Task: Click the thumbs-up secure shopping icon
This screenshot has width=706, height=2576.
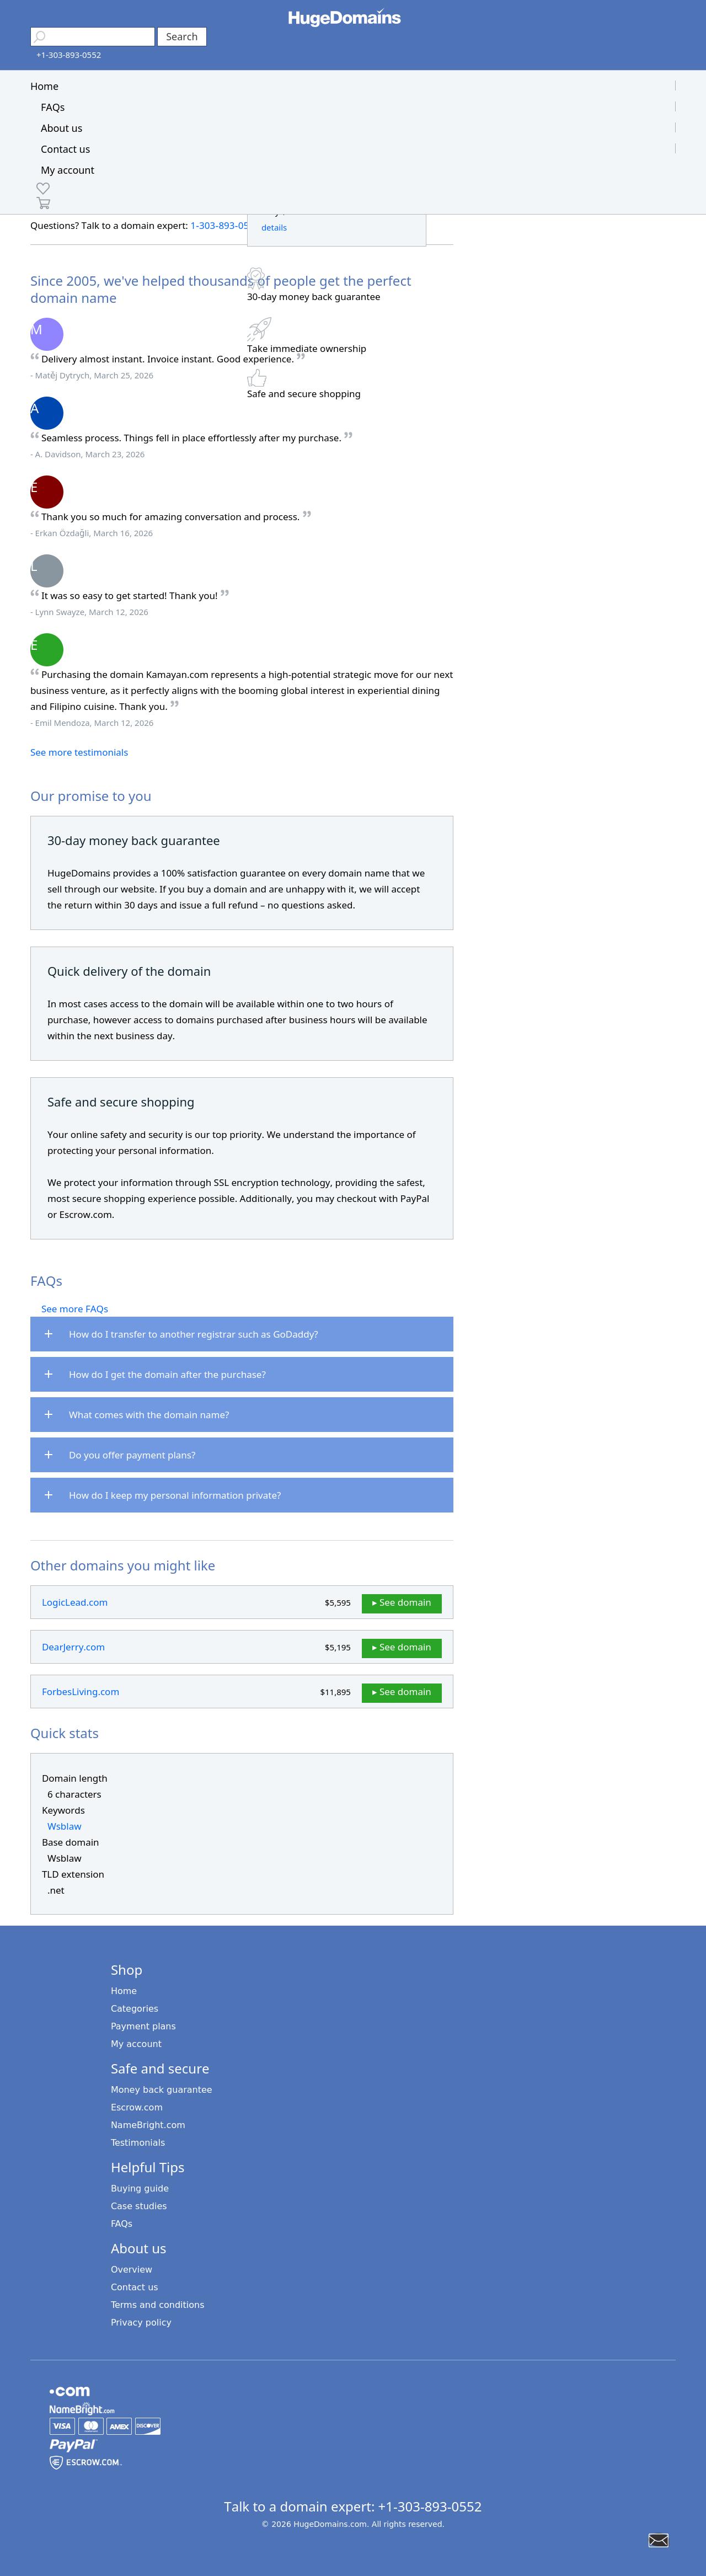Action: coord(257,377)
